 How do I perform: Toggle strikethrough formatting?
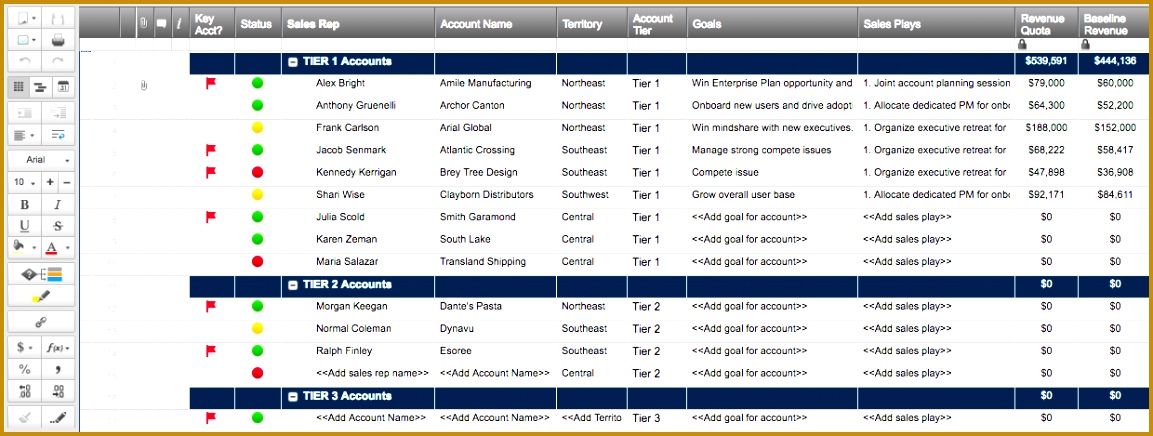click(x=57, y=226)
